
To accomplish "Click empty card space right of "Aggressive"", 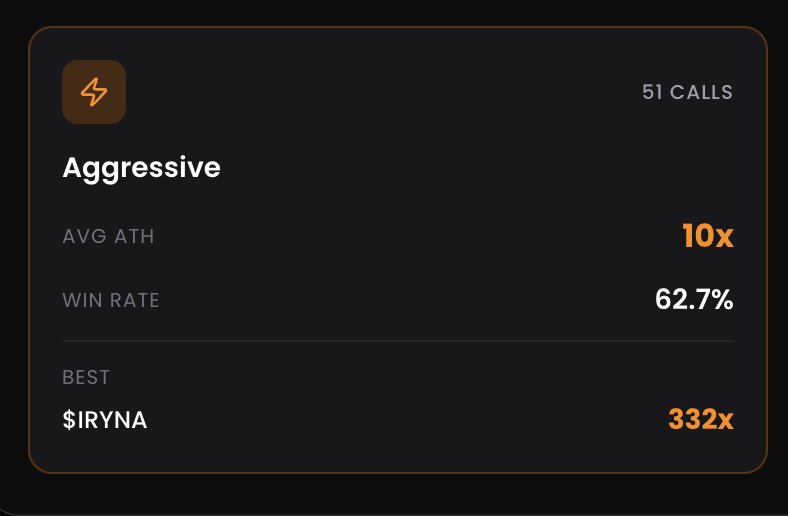I will coord(450,167).
